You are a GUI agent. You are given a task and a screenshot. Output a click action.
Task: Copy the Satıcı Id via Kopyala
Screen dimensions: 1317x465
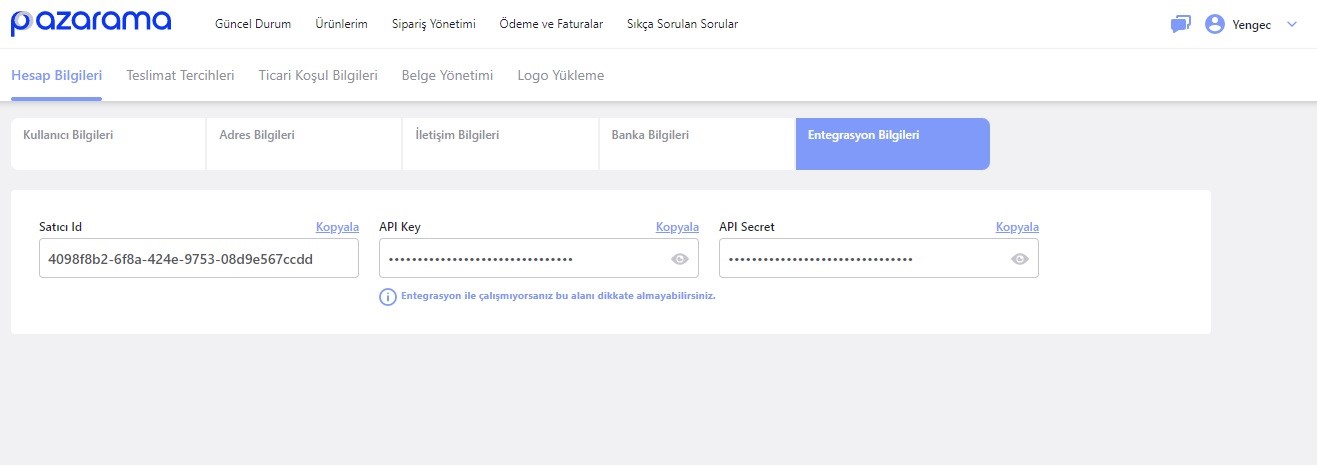pos(337,227)
